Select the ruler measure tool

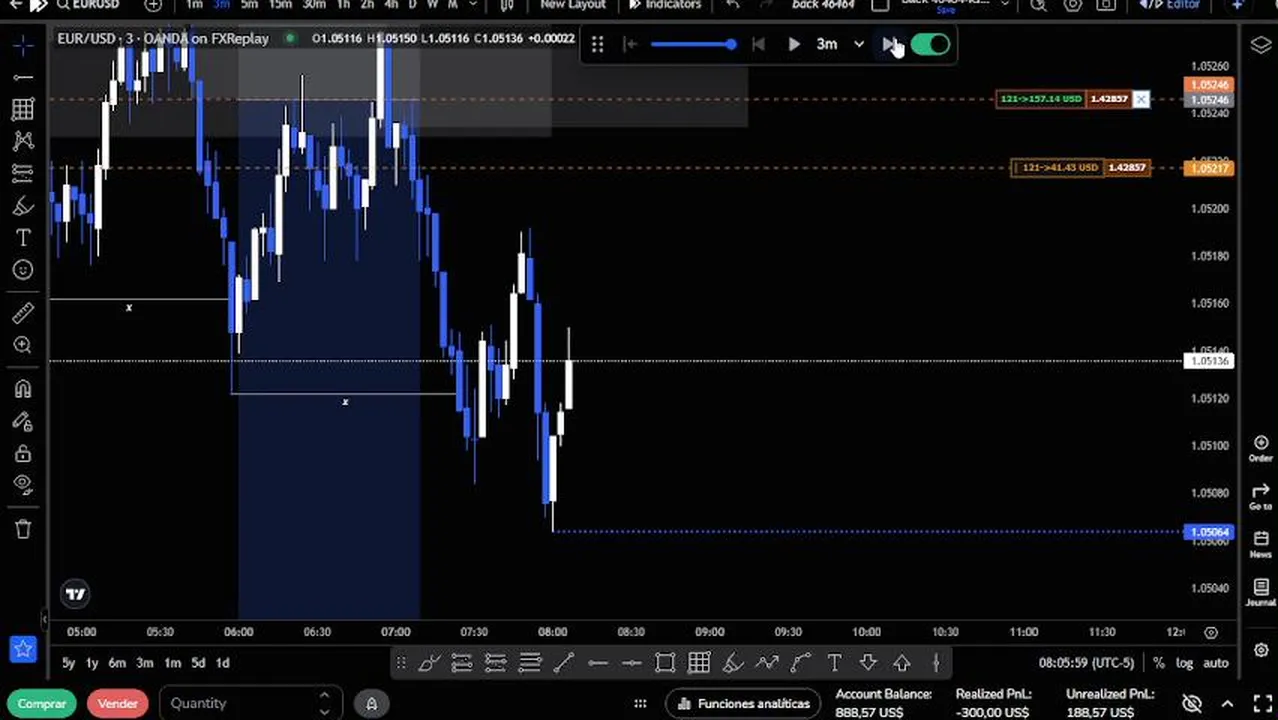(23, 313)
